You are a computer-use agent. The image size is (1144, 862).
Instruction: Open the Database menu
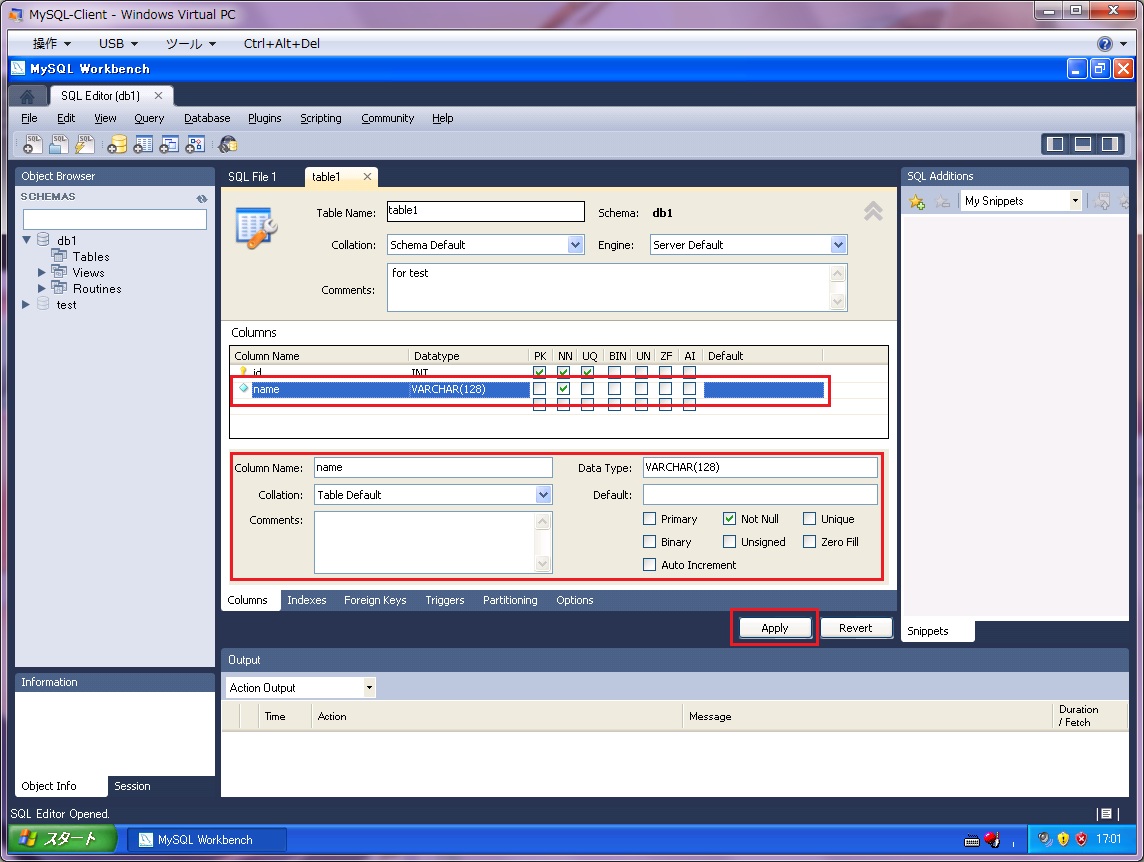[207, 118]
